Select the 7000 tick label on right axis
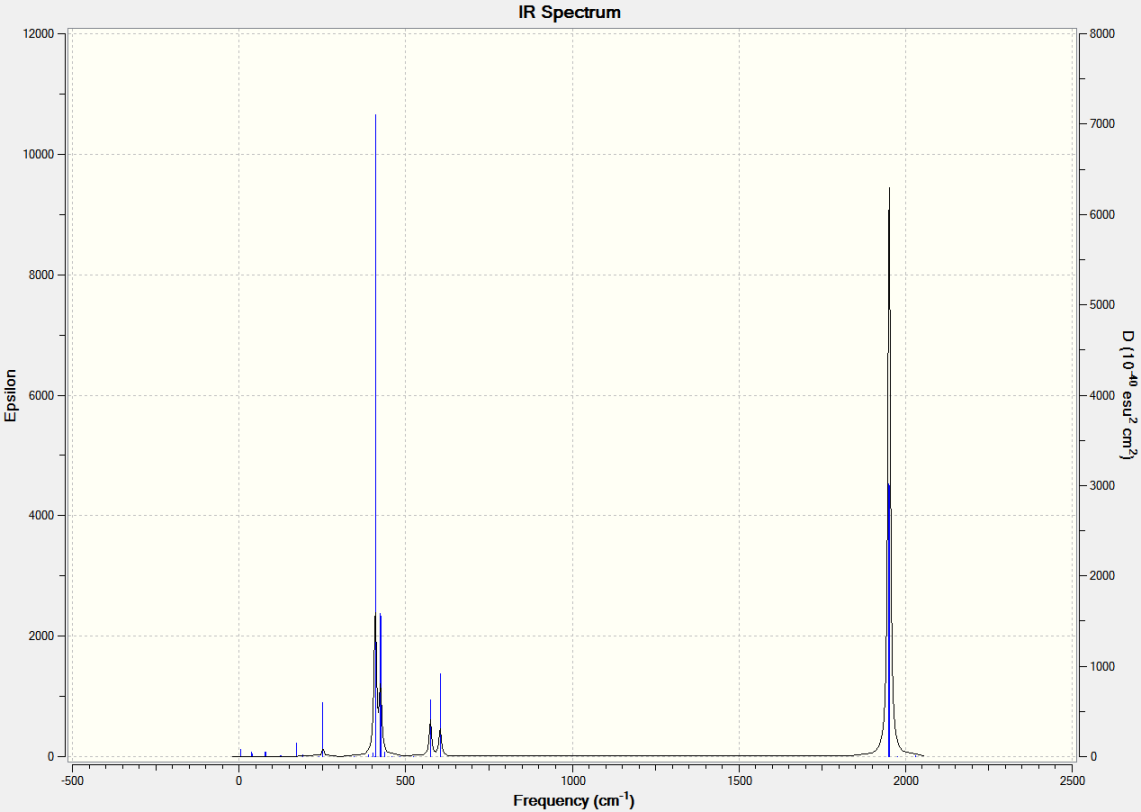This screenshot has height=812, width=1141. [x=1103, y=124]
